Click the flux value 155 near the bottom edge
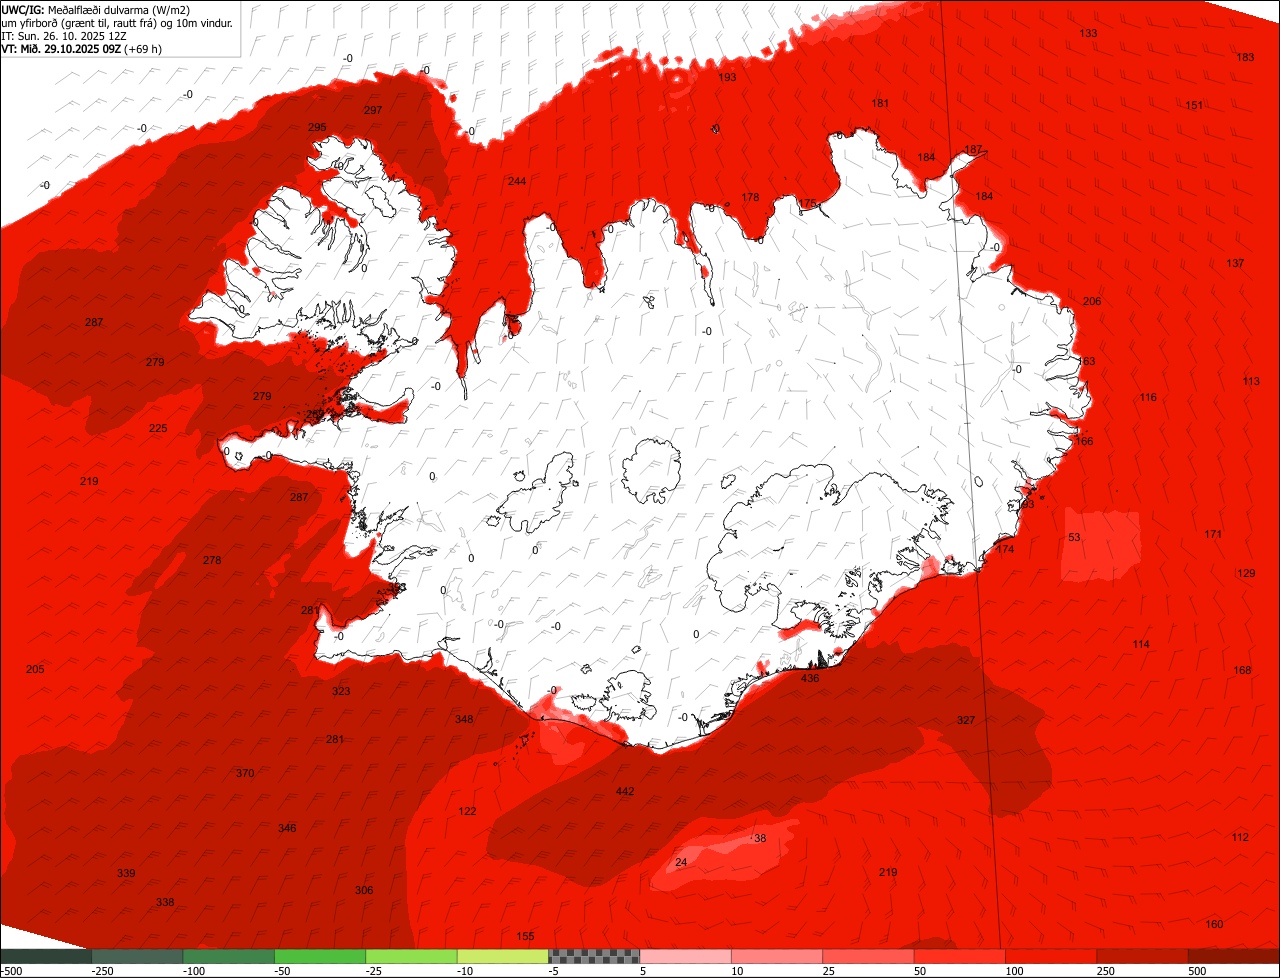Image resolution: width=1280 pixels, height=978 pixels. 525,937
